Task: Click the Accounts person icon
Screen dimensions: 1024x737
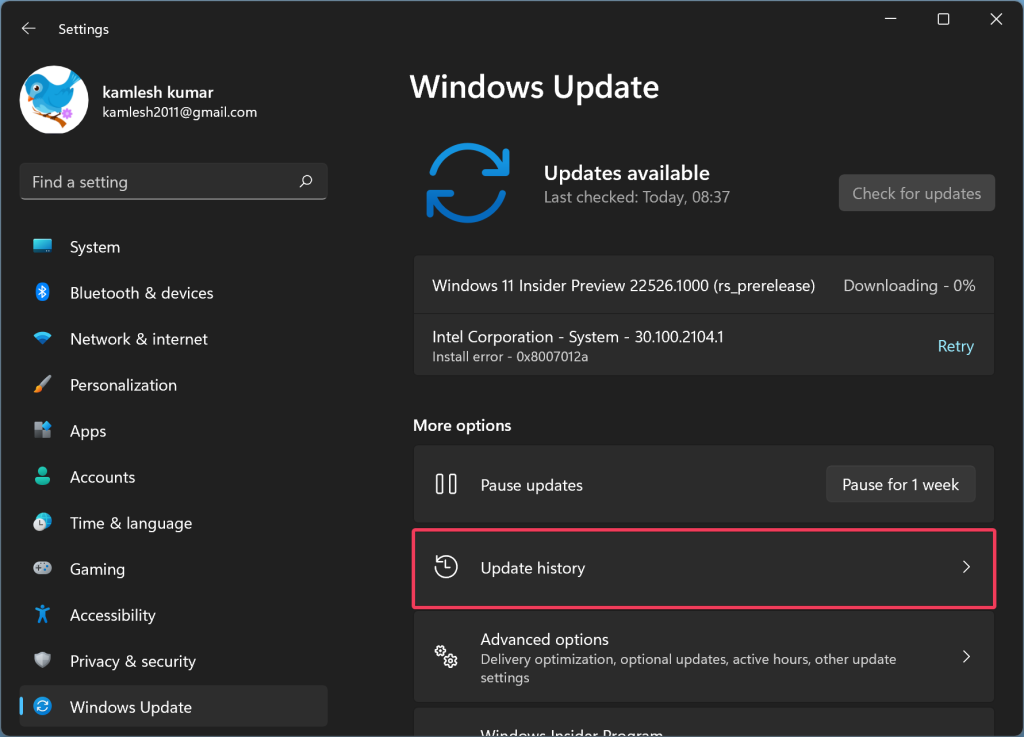Action: tap(42, 477)
